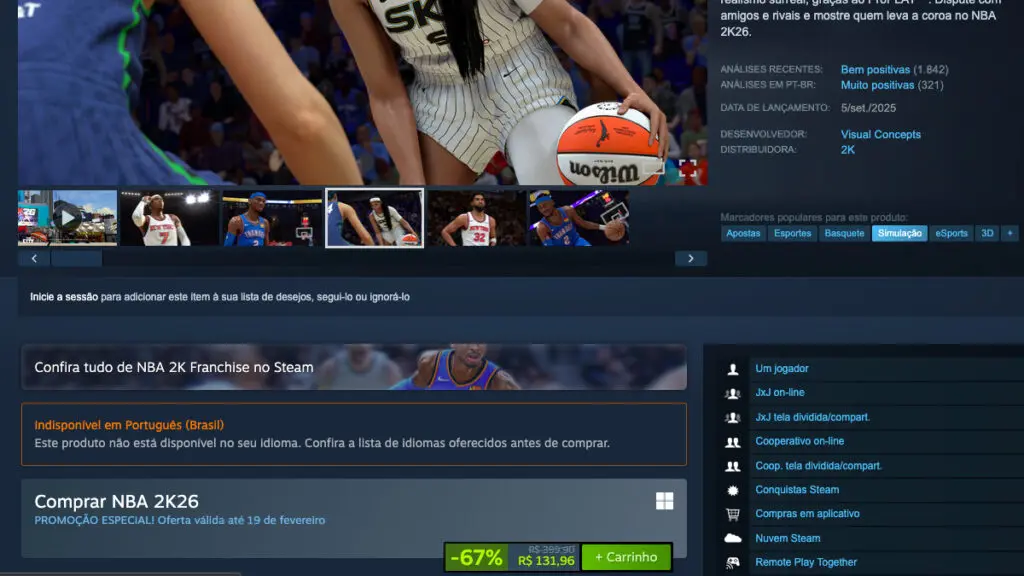Select the fourth gallery thumbnail below the video
Viewport: 1024px width, 576px height.
(375, 217)
